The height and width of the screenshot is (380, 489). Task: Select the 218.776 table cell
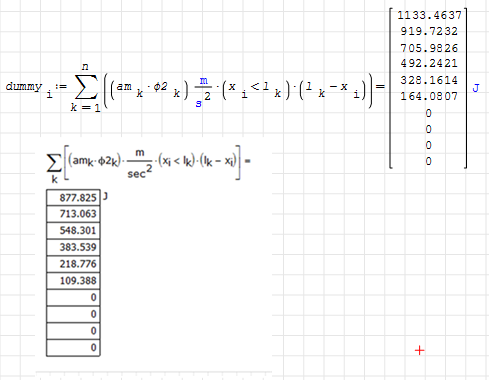[73, 264]
